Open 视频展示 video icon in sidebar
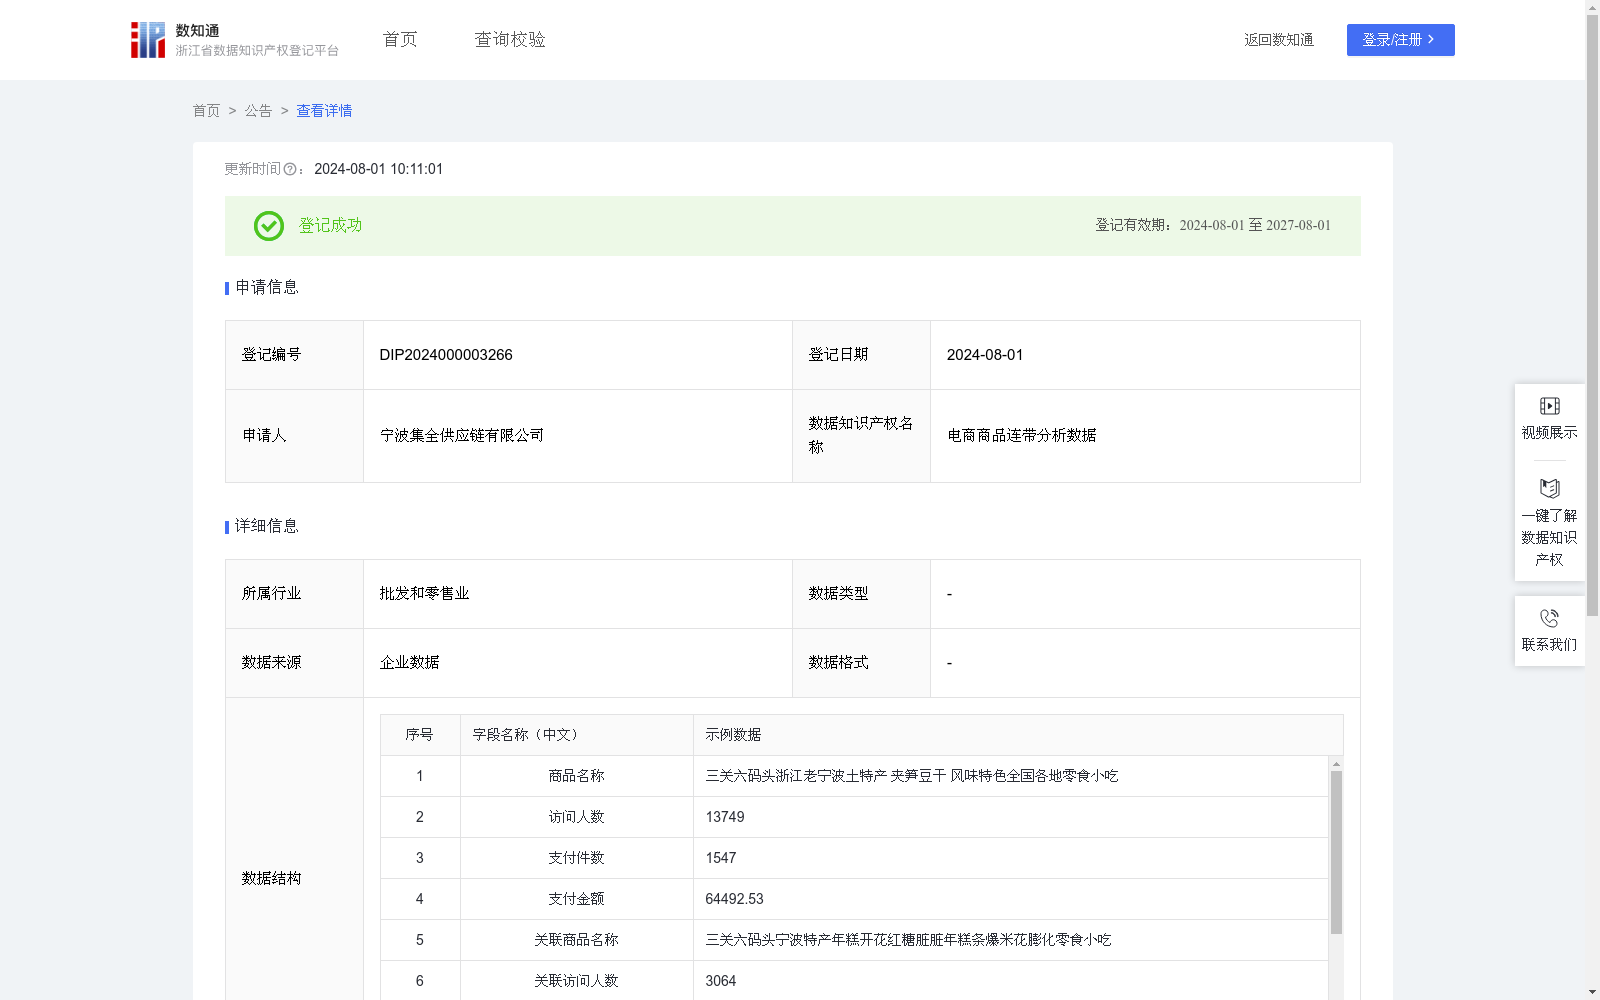This screenshot has height=1000, width=1600. click(x=1549, y=406)
